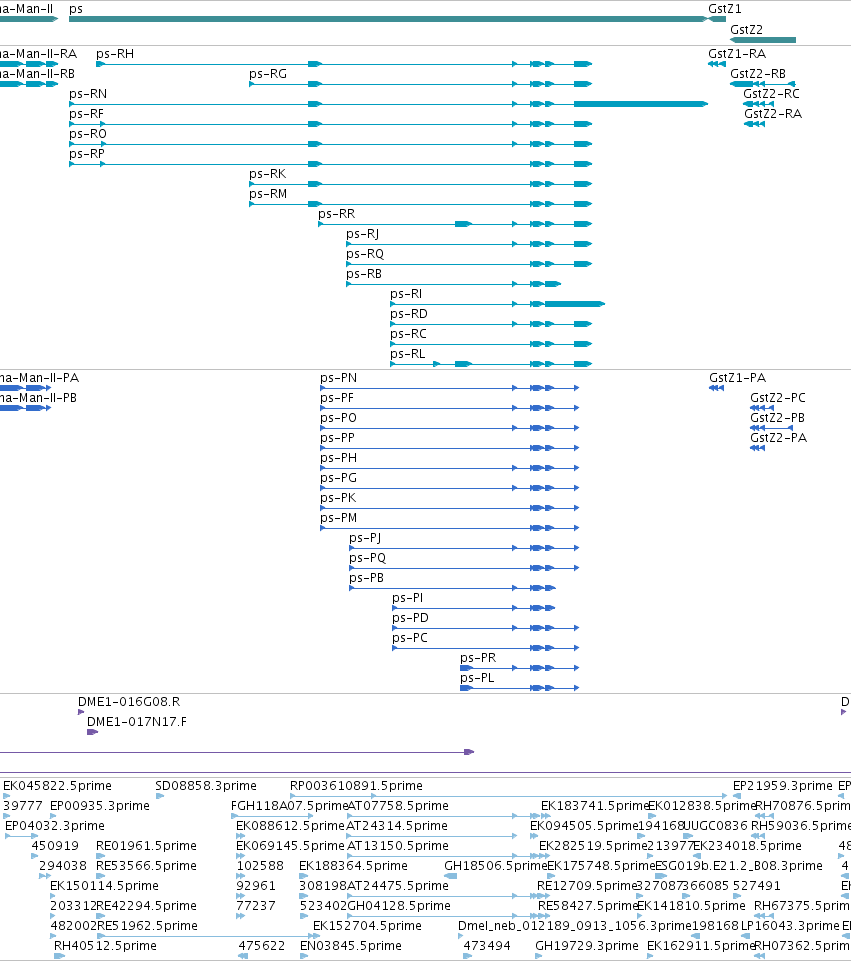The width and height of the screenshot is (851, 961).
Task: Click the GstZ2 gene bar
Action: 763,40
